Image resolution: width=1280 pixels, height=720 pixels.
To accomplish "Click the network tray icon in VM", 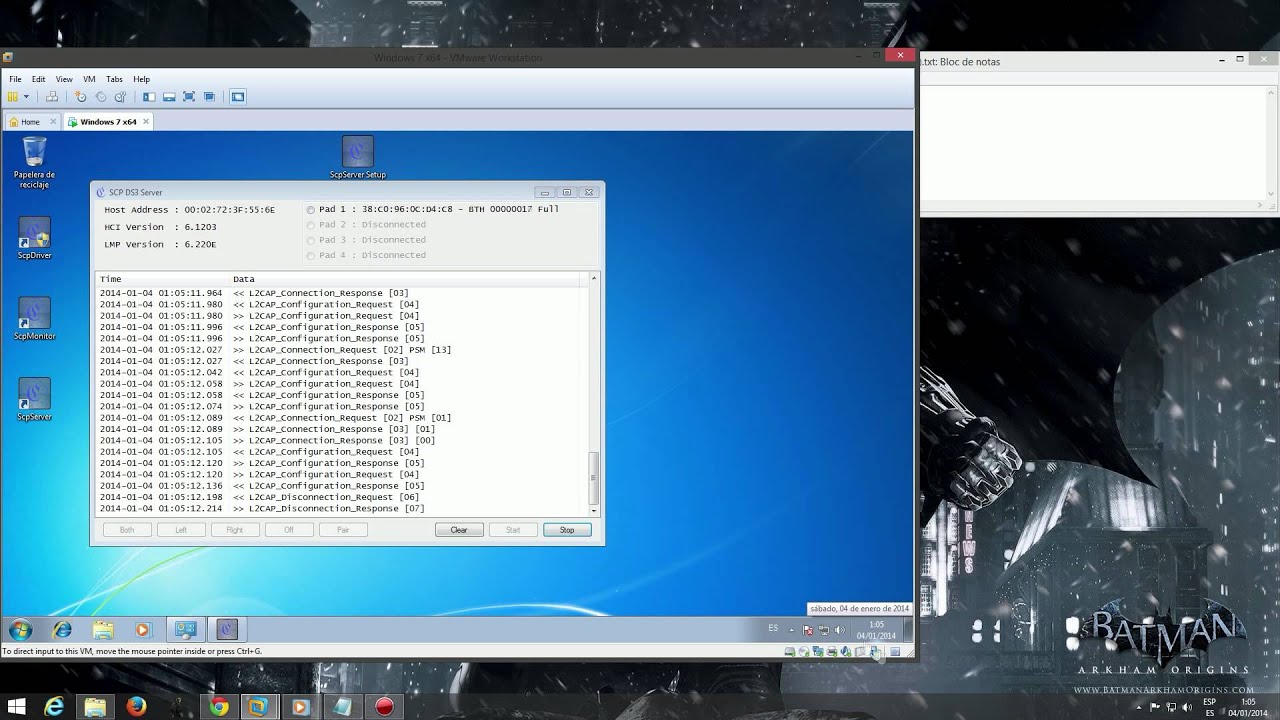I will (x=823, y=630).
